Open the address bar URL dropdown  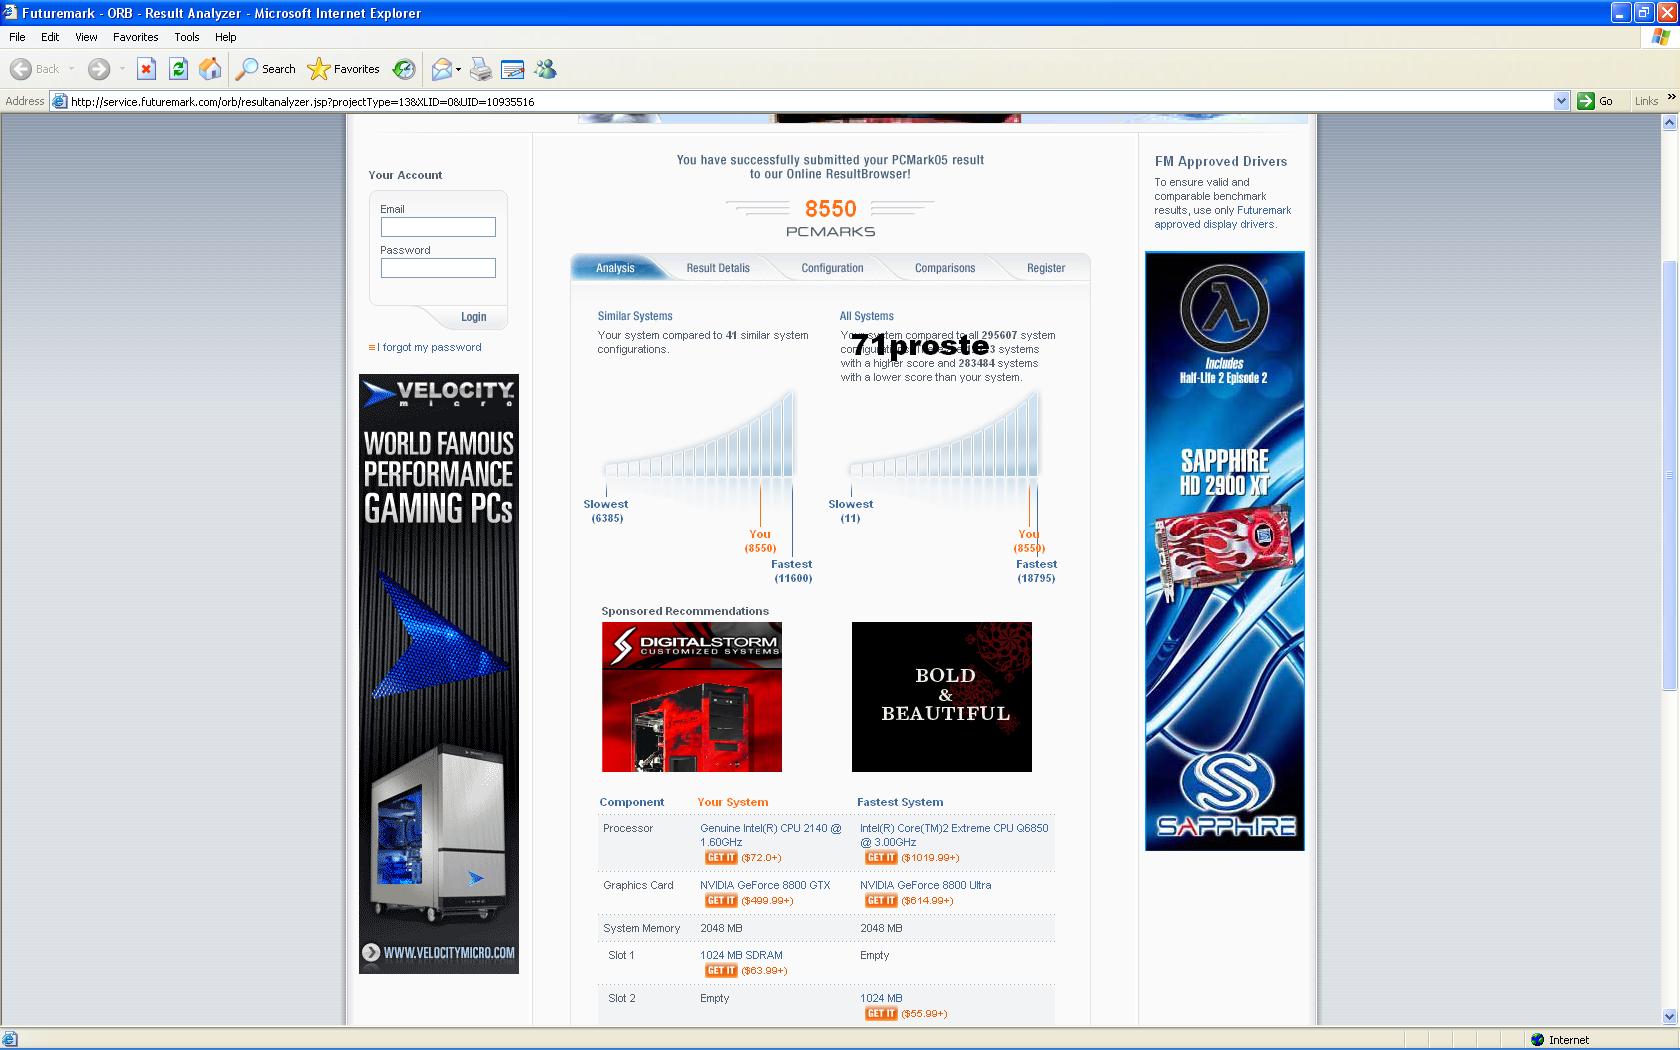tap(1561, 101)
